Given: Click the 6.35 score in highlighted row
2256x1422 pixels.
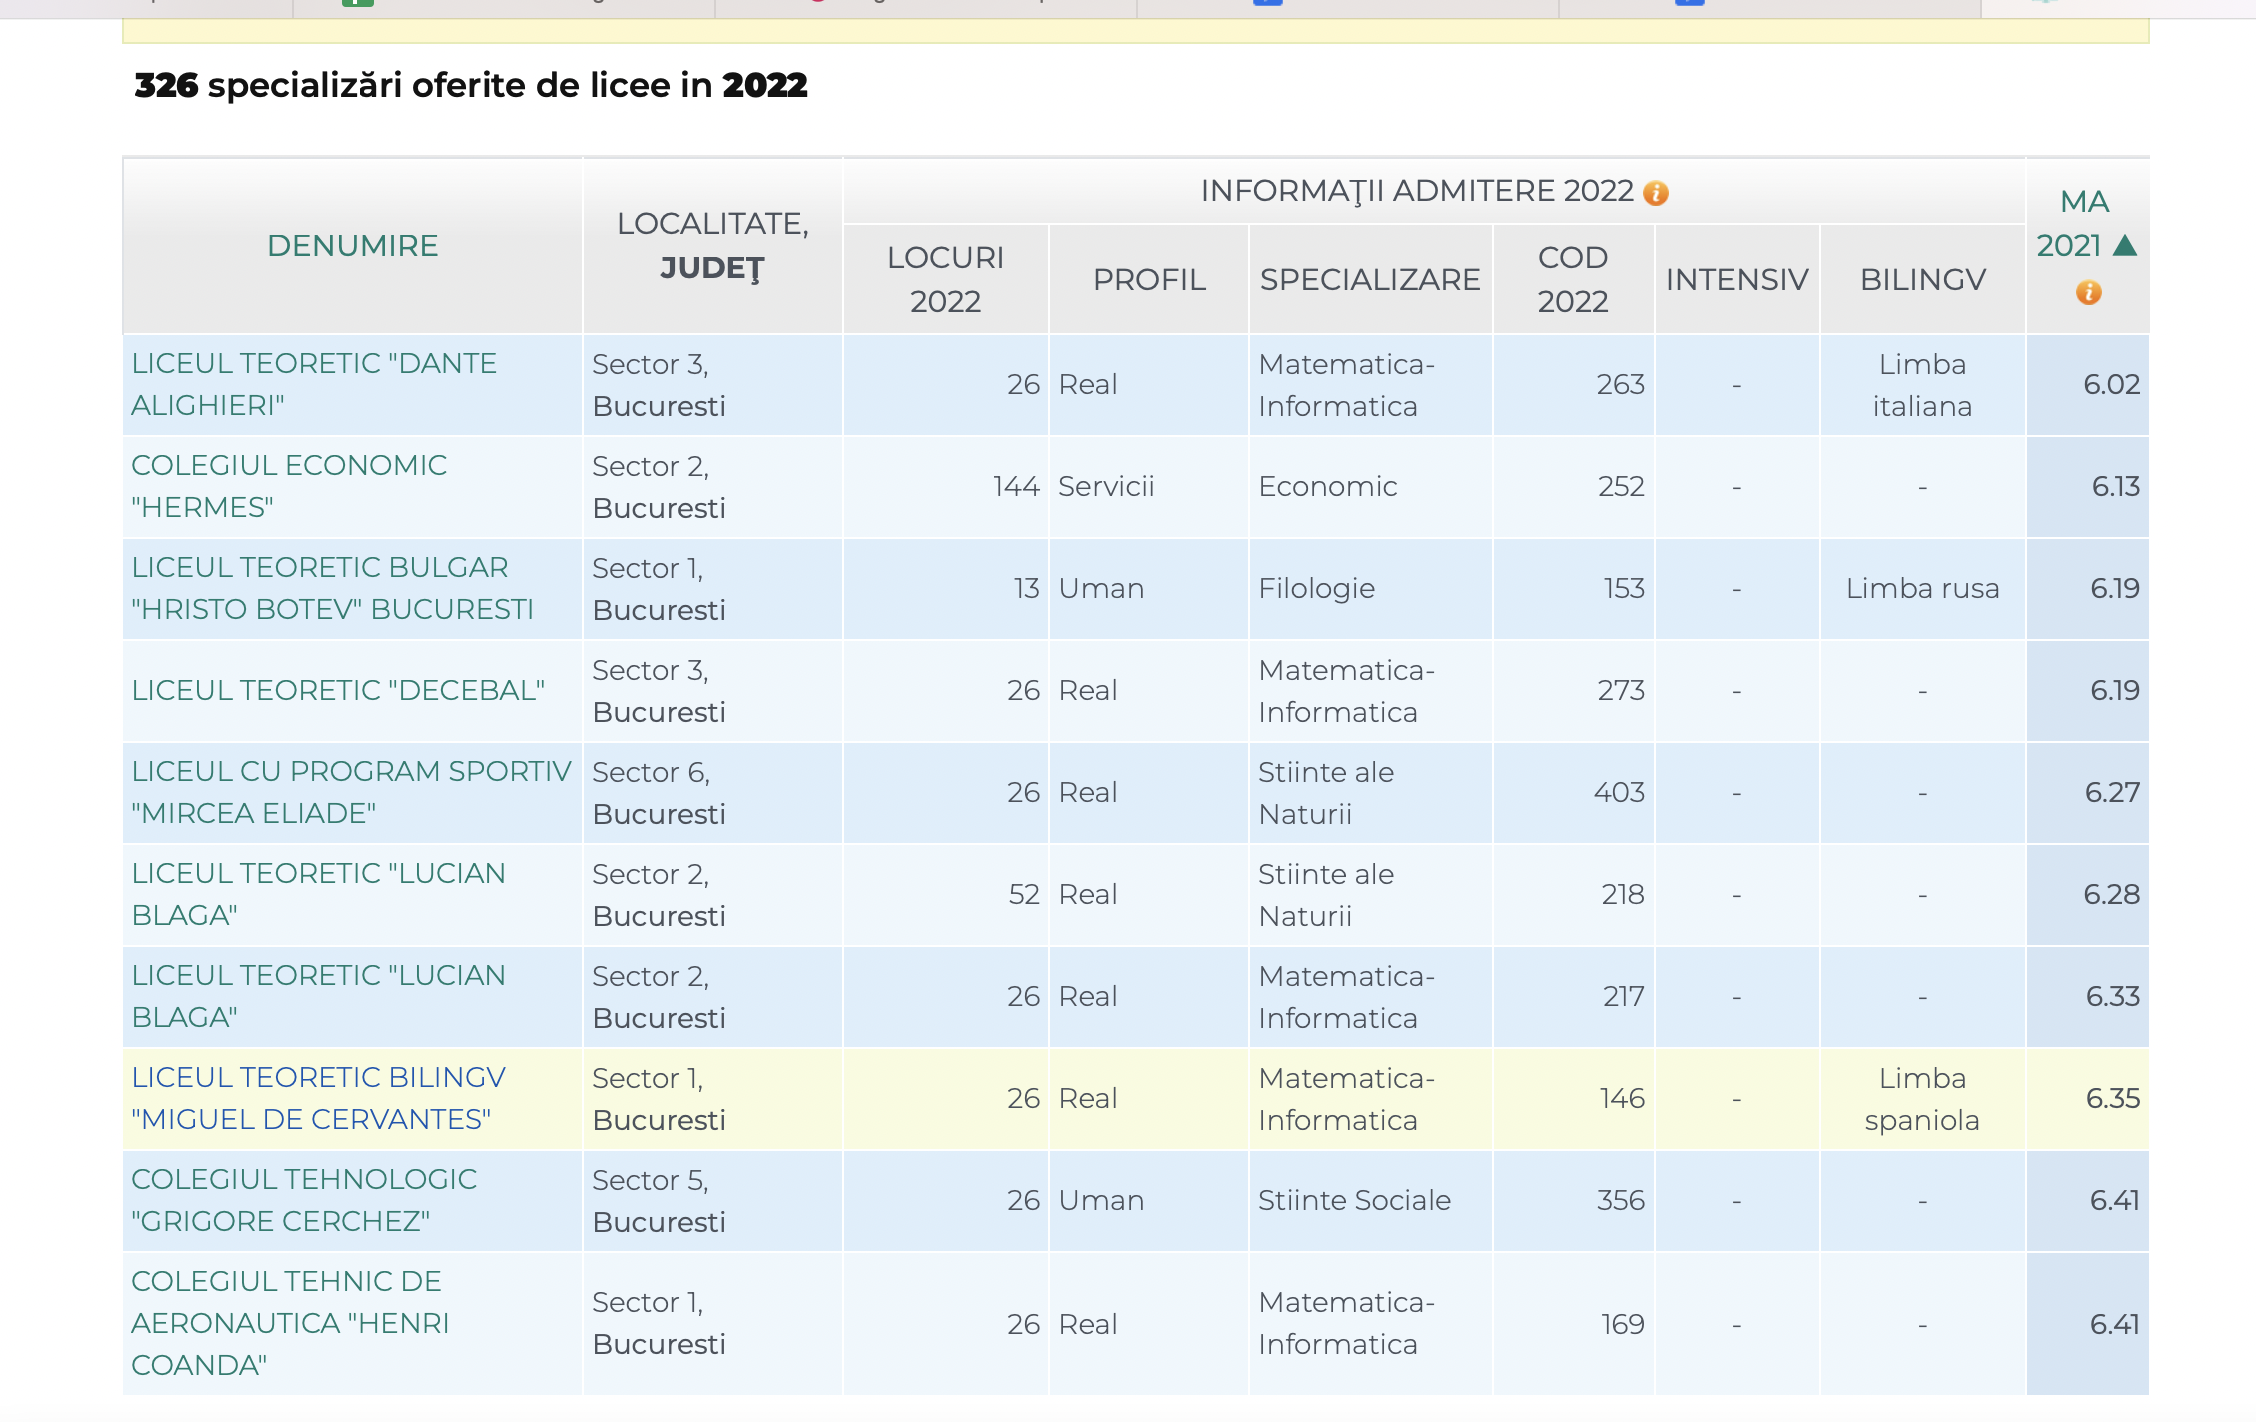Looking at the screenshot, I should click(2112, 1098).
